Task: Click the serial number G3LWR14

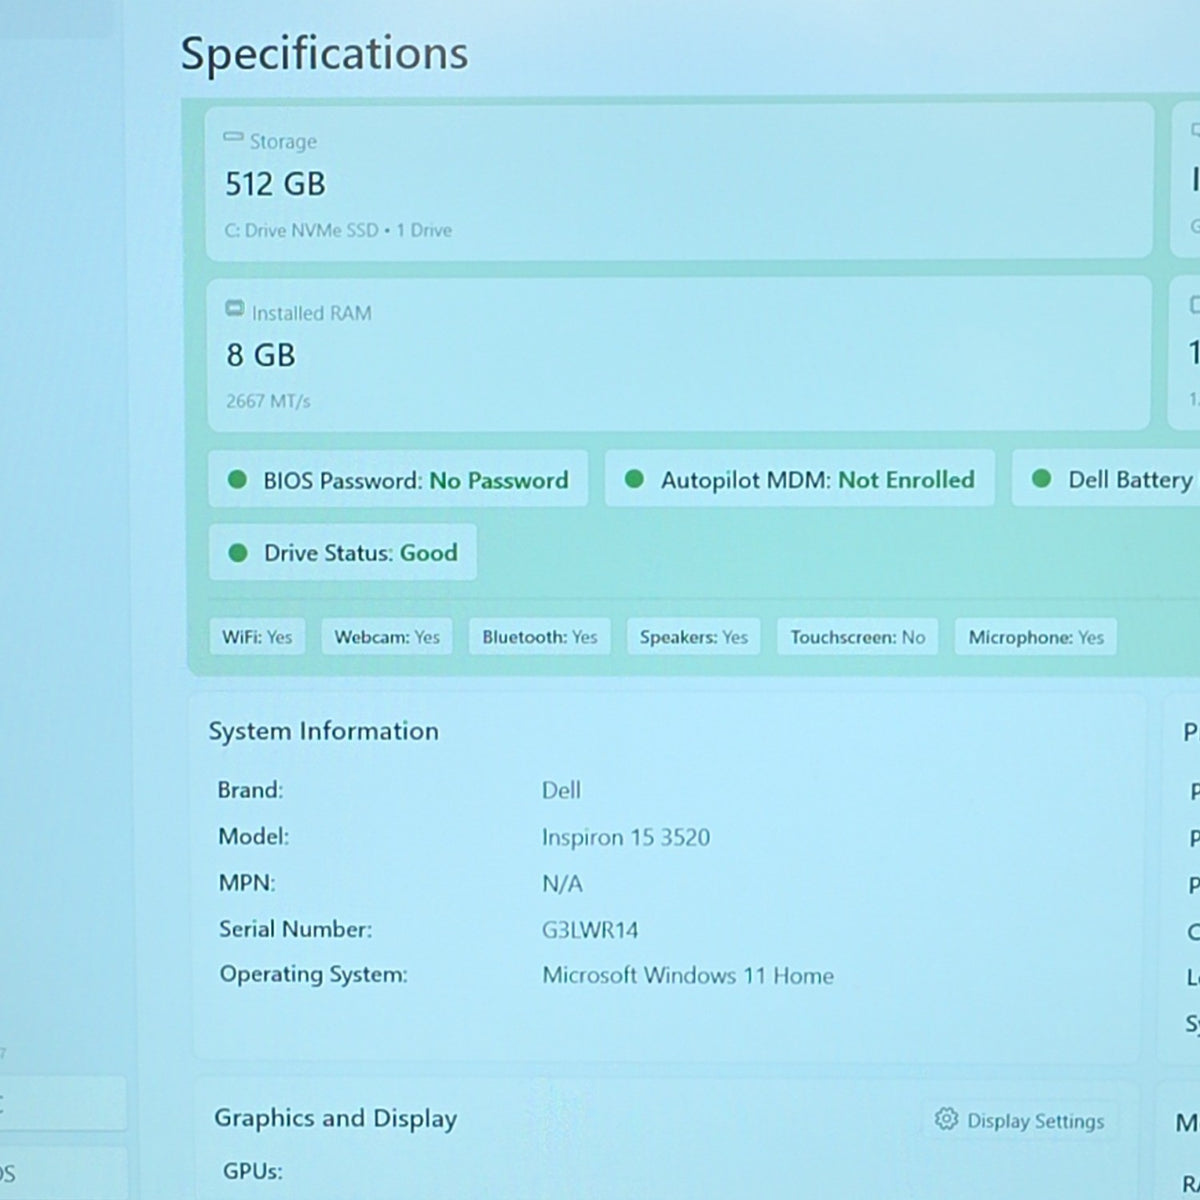Action: point(590,929)
